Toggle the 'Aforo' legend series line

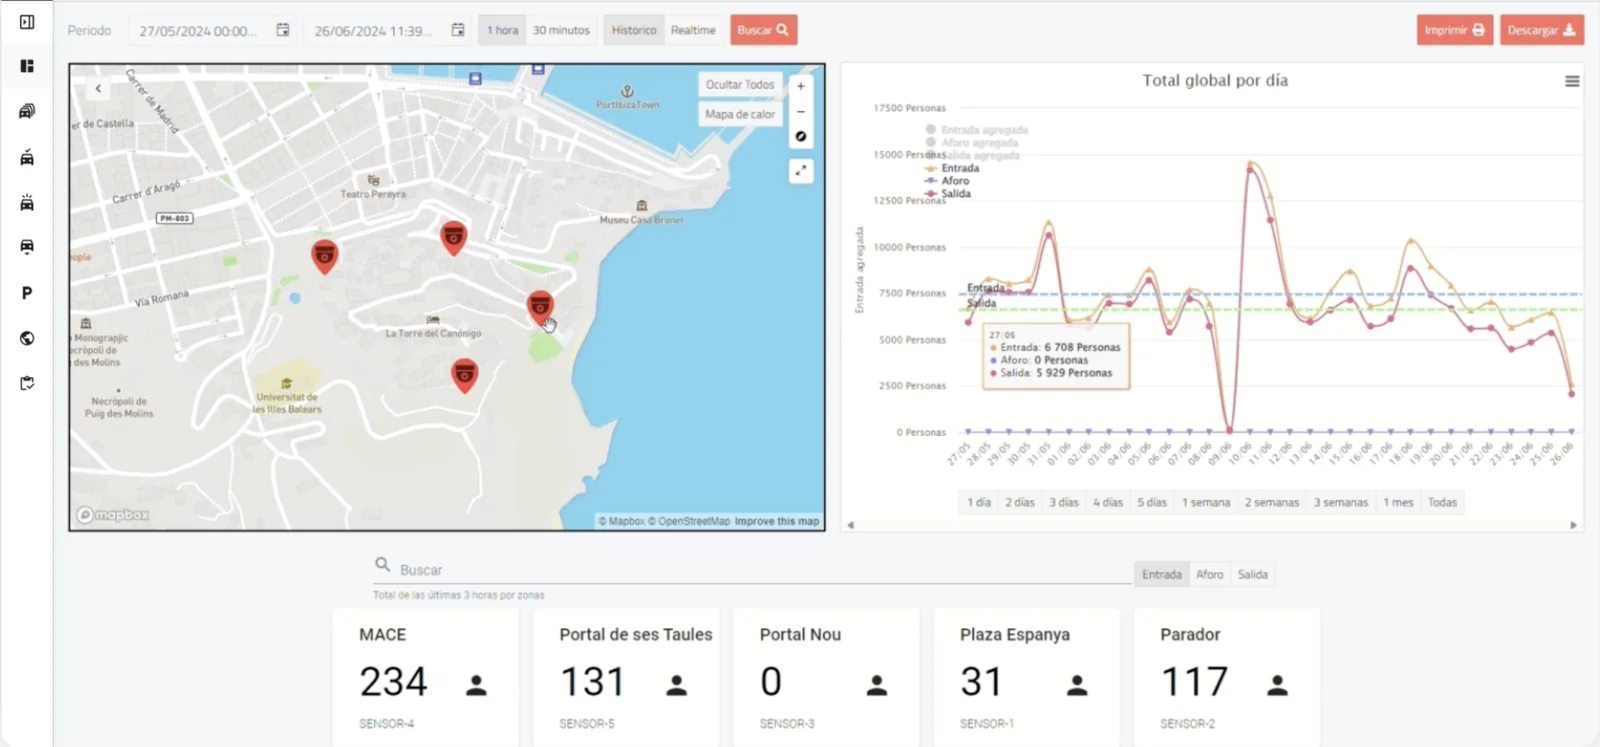947,181
